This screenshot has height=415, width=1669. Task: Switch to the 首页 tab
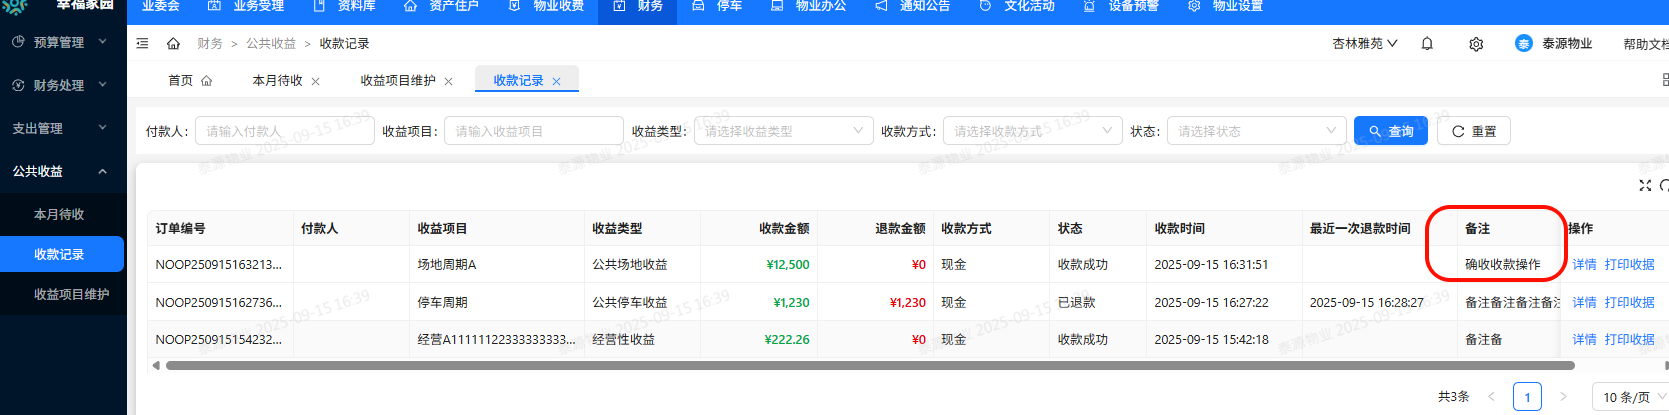pos(189,81)
